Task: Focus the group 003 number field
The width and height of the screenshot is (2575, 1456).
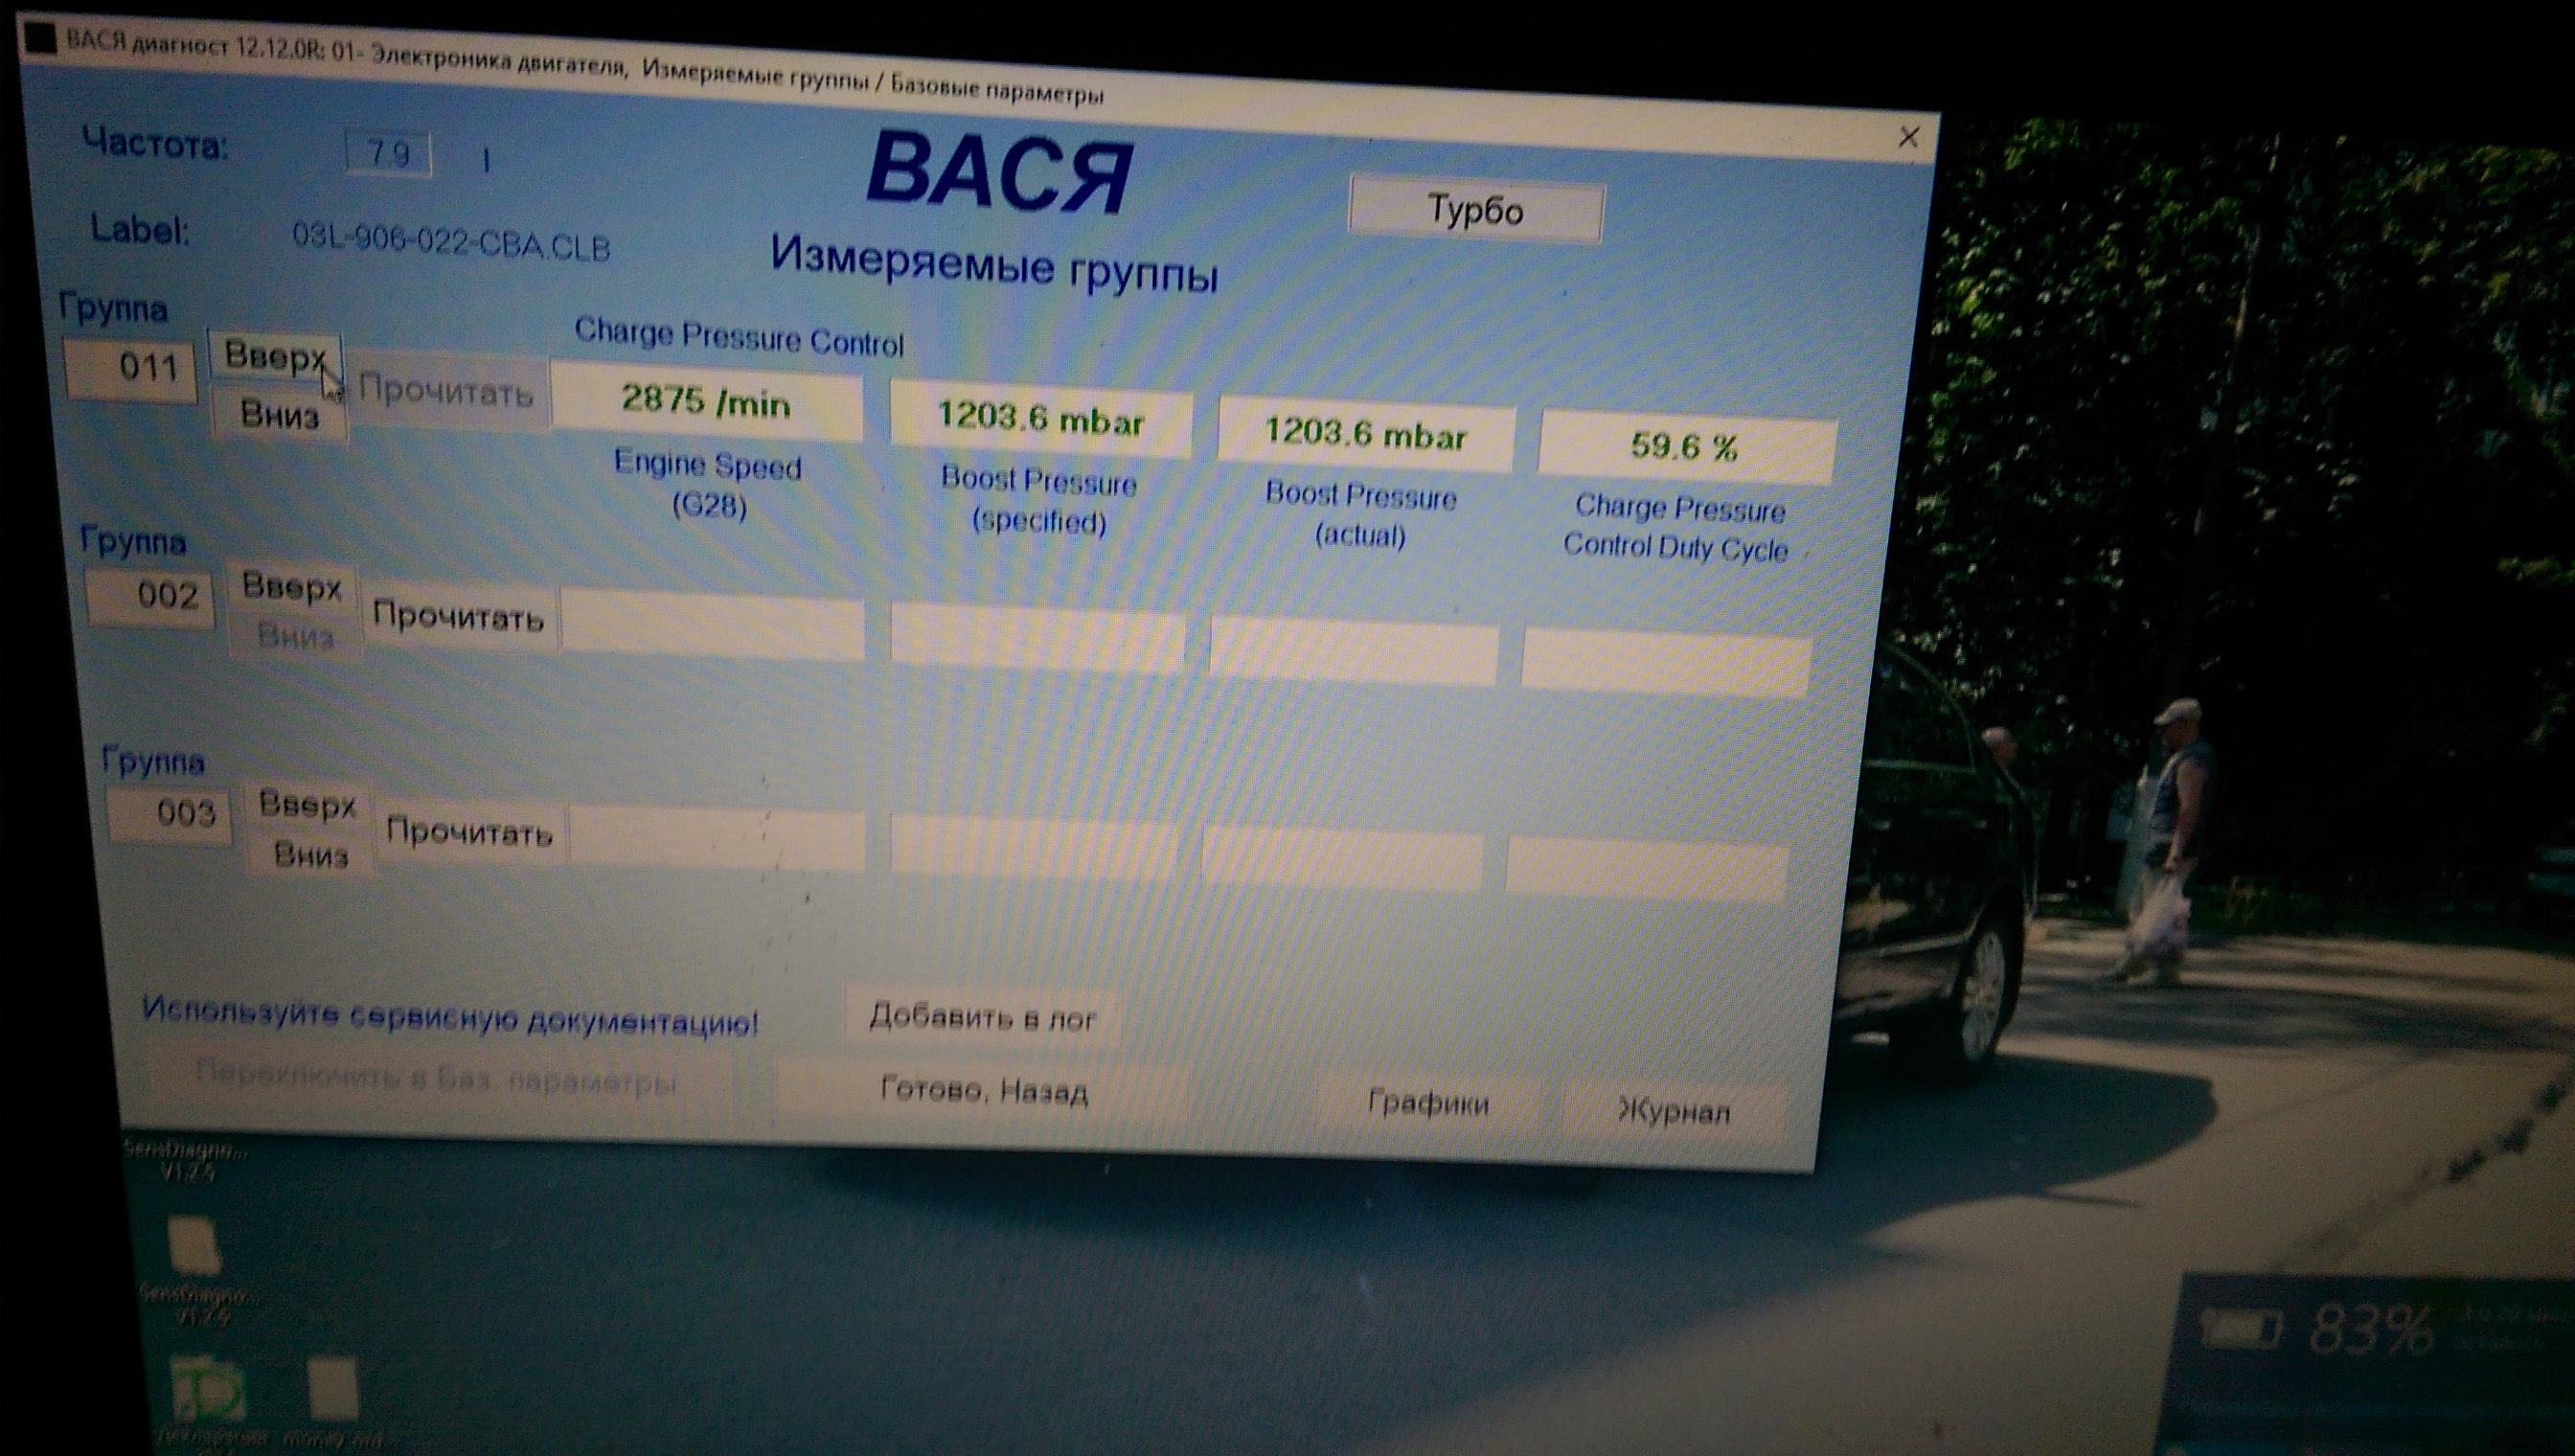Action: 168,814
